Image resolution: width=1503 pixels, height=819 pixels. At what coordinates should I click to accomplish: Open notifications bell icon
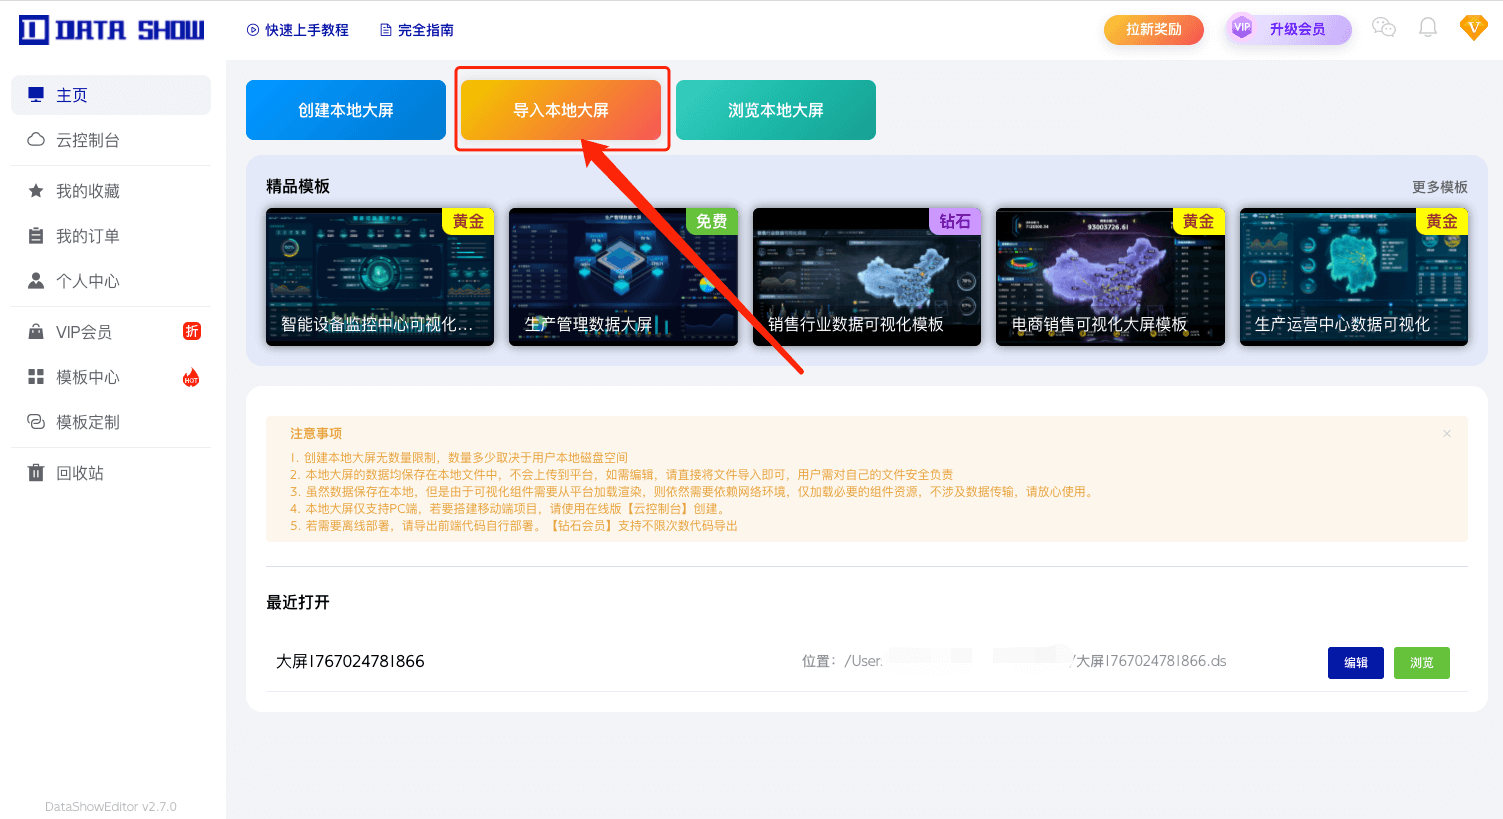(x=1428, y=28)
